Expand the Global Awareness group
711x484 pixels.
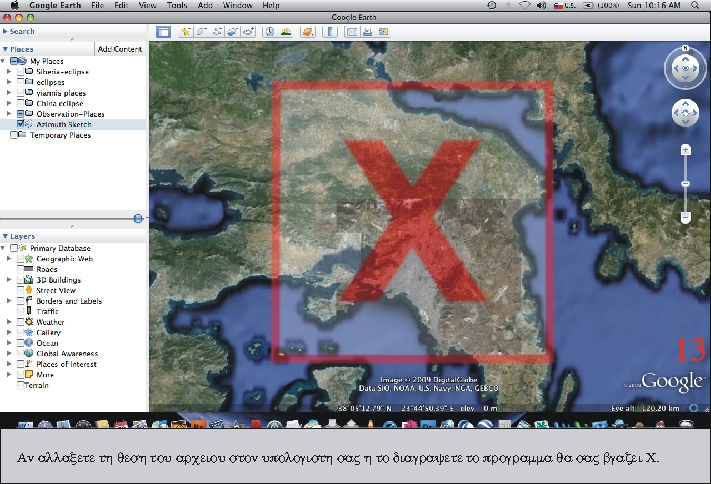9,353
